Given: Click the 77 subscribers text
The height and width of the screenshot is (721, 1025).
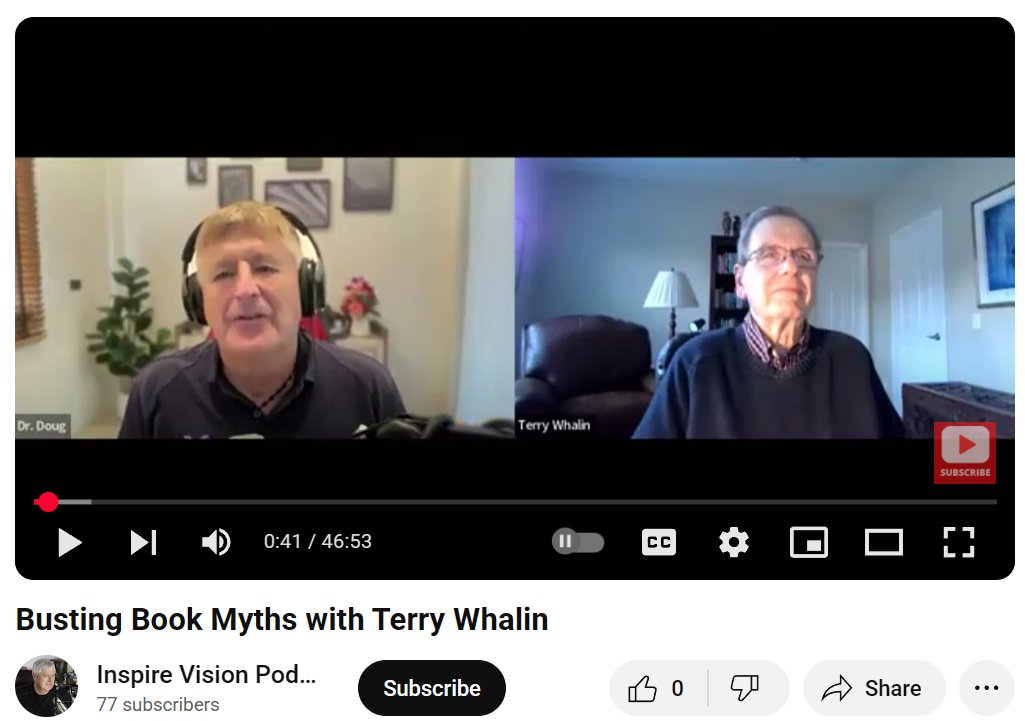Looking at the screenshot, I should pyautogui.click(x=158, y=705).
